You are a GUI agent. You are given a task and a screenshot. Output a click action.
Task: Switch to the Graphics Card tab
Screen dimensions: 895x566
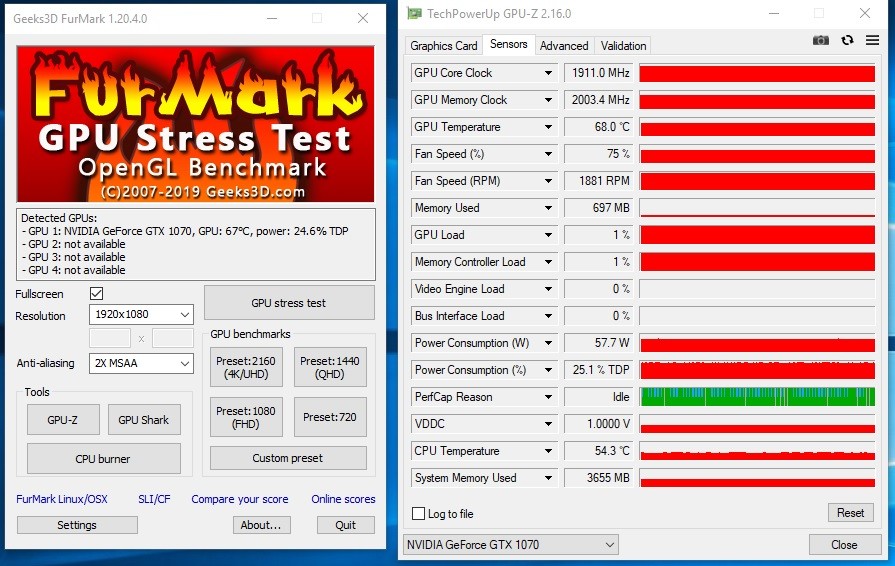[x=444, y=46]
